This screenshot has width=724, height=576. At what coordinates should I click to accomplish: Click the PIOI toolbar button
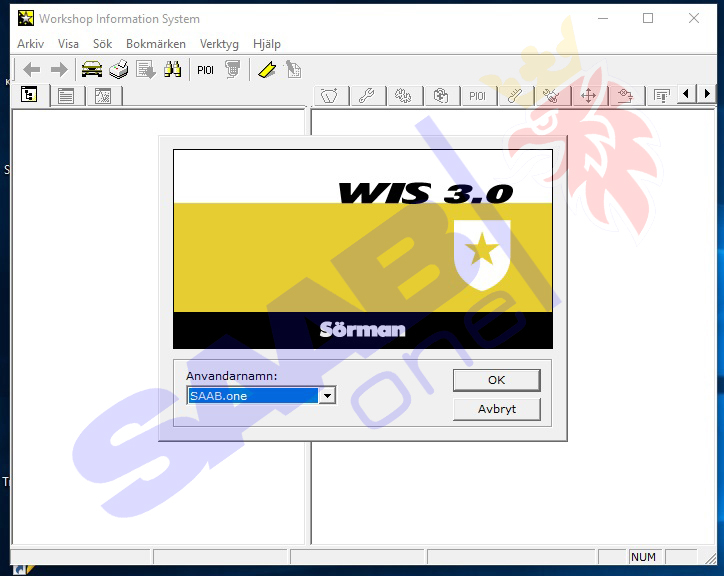coord(205,70)
